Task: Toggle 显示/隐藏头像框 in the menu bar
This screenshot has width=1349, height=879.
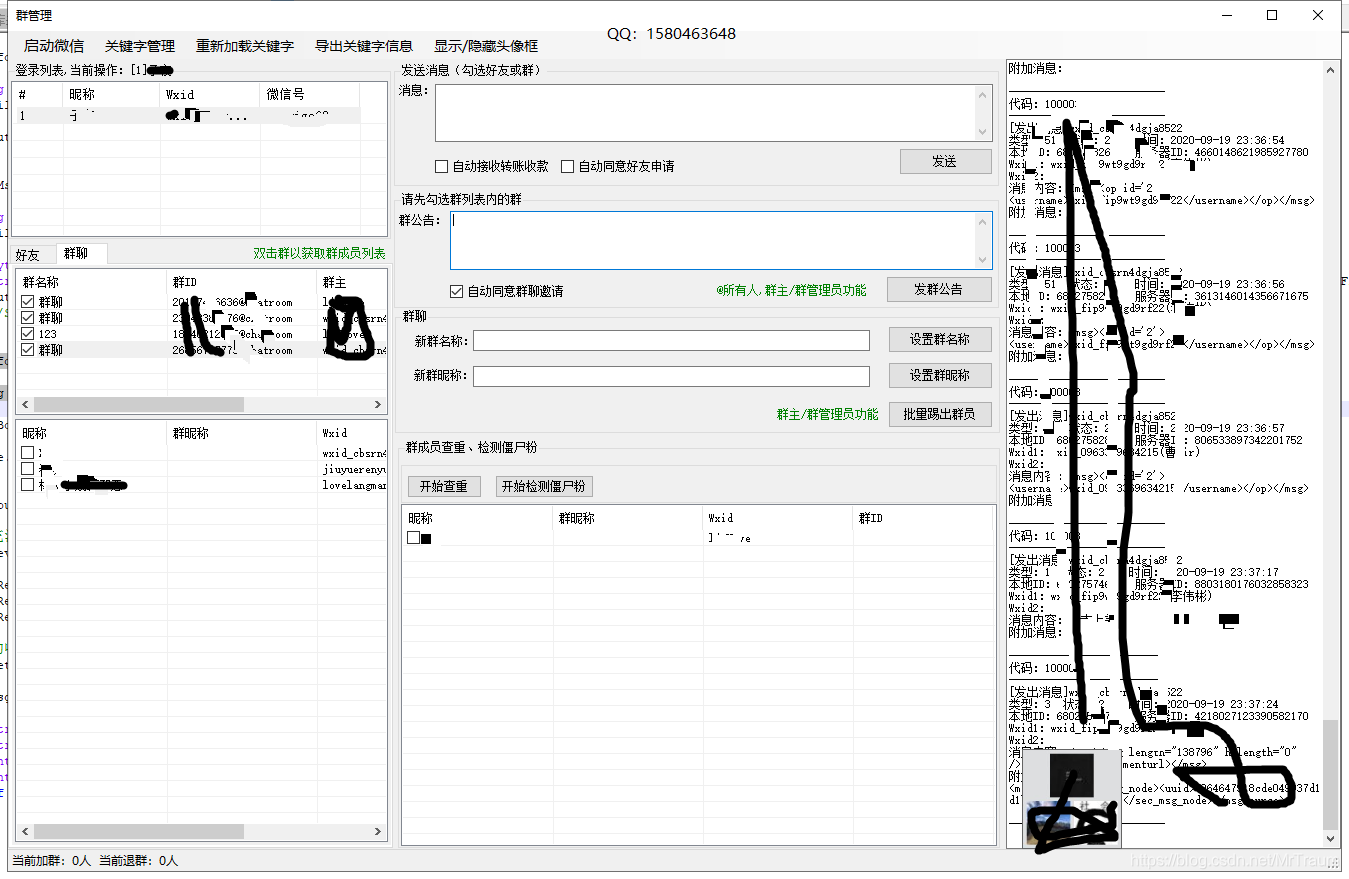Action: pyautogui.click(x=486, y=46)
